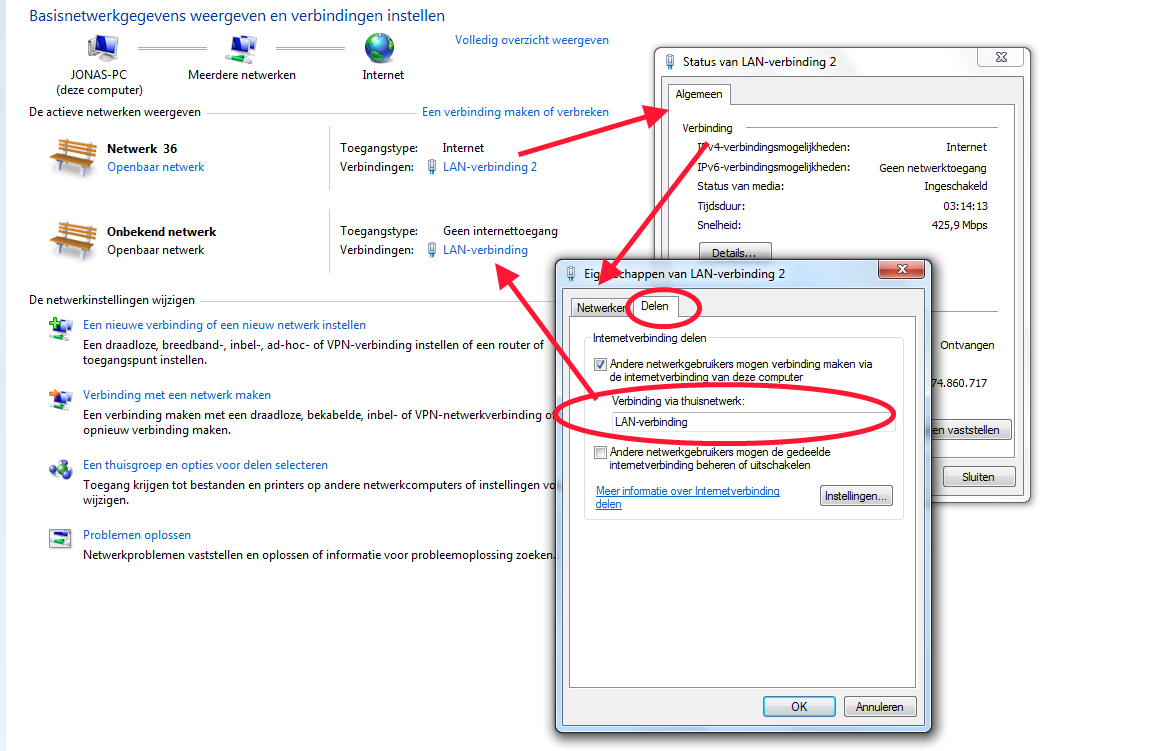The width and height of the screenshot is (1166, 751).
Task: Open the LAN-verbinding 2 connection link
Action: (490, 167)
